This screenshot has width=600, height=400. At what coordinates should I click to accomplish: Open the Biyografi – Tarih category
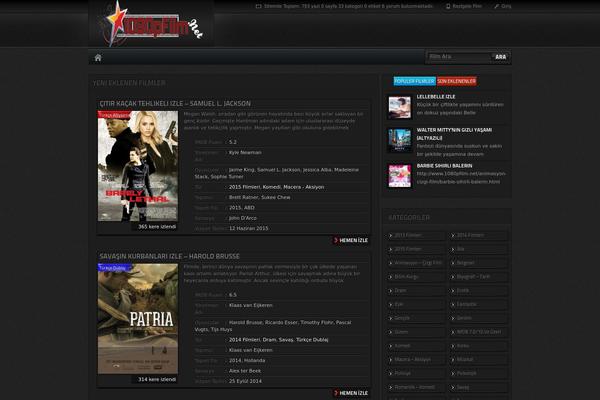pyautogui.click(x=478, y=277)
